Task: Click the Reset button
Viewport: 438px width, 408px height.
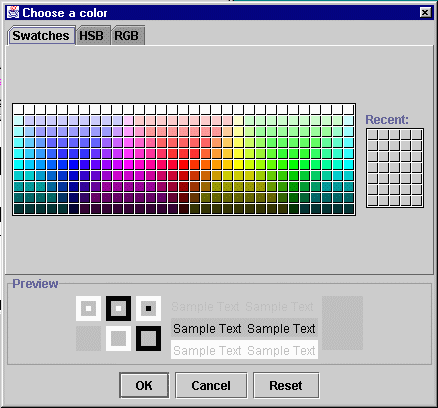Action: pos(286,385)
